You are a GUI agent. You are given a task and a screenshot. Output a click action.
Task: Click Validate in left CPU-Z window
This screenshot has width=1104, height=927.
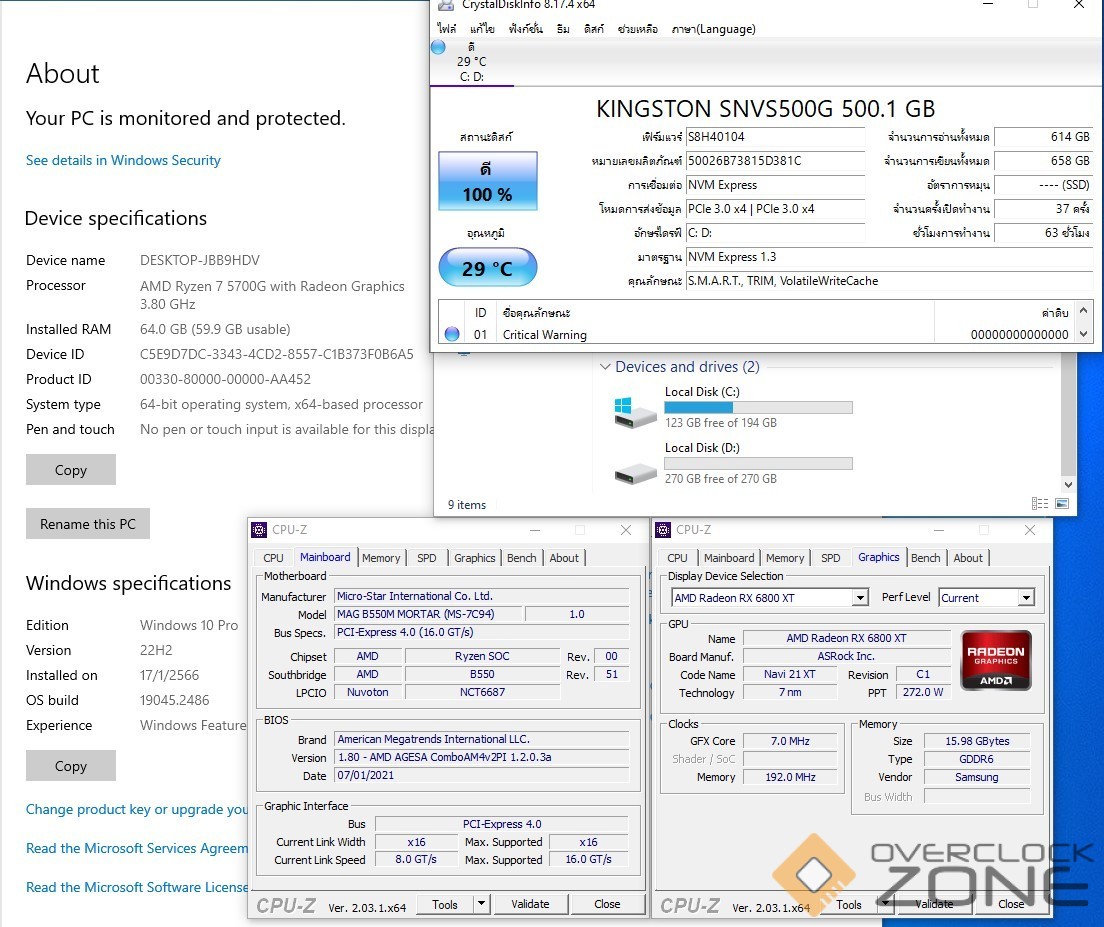530,904
